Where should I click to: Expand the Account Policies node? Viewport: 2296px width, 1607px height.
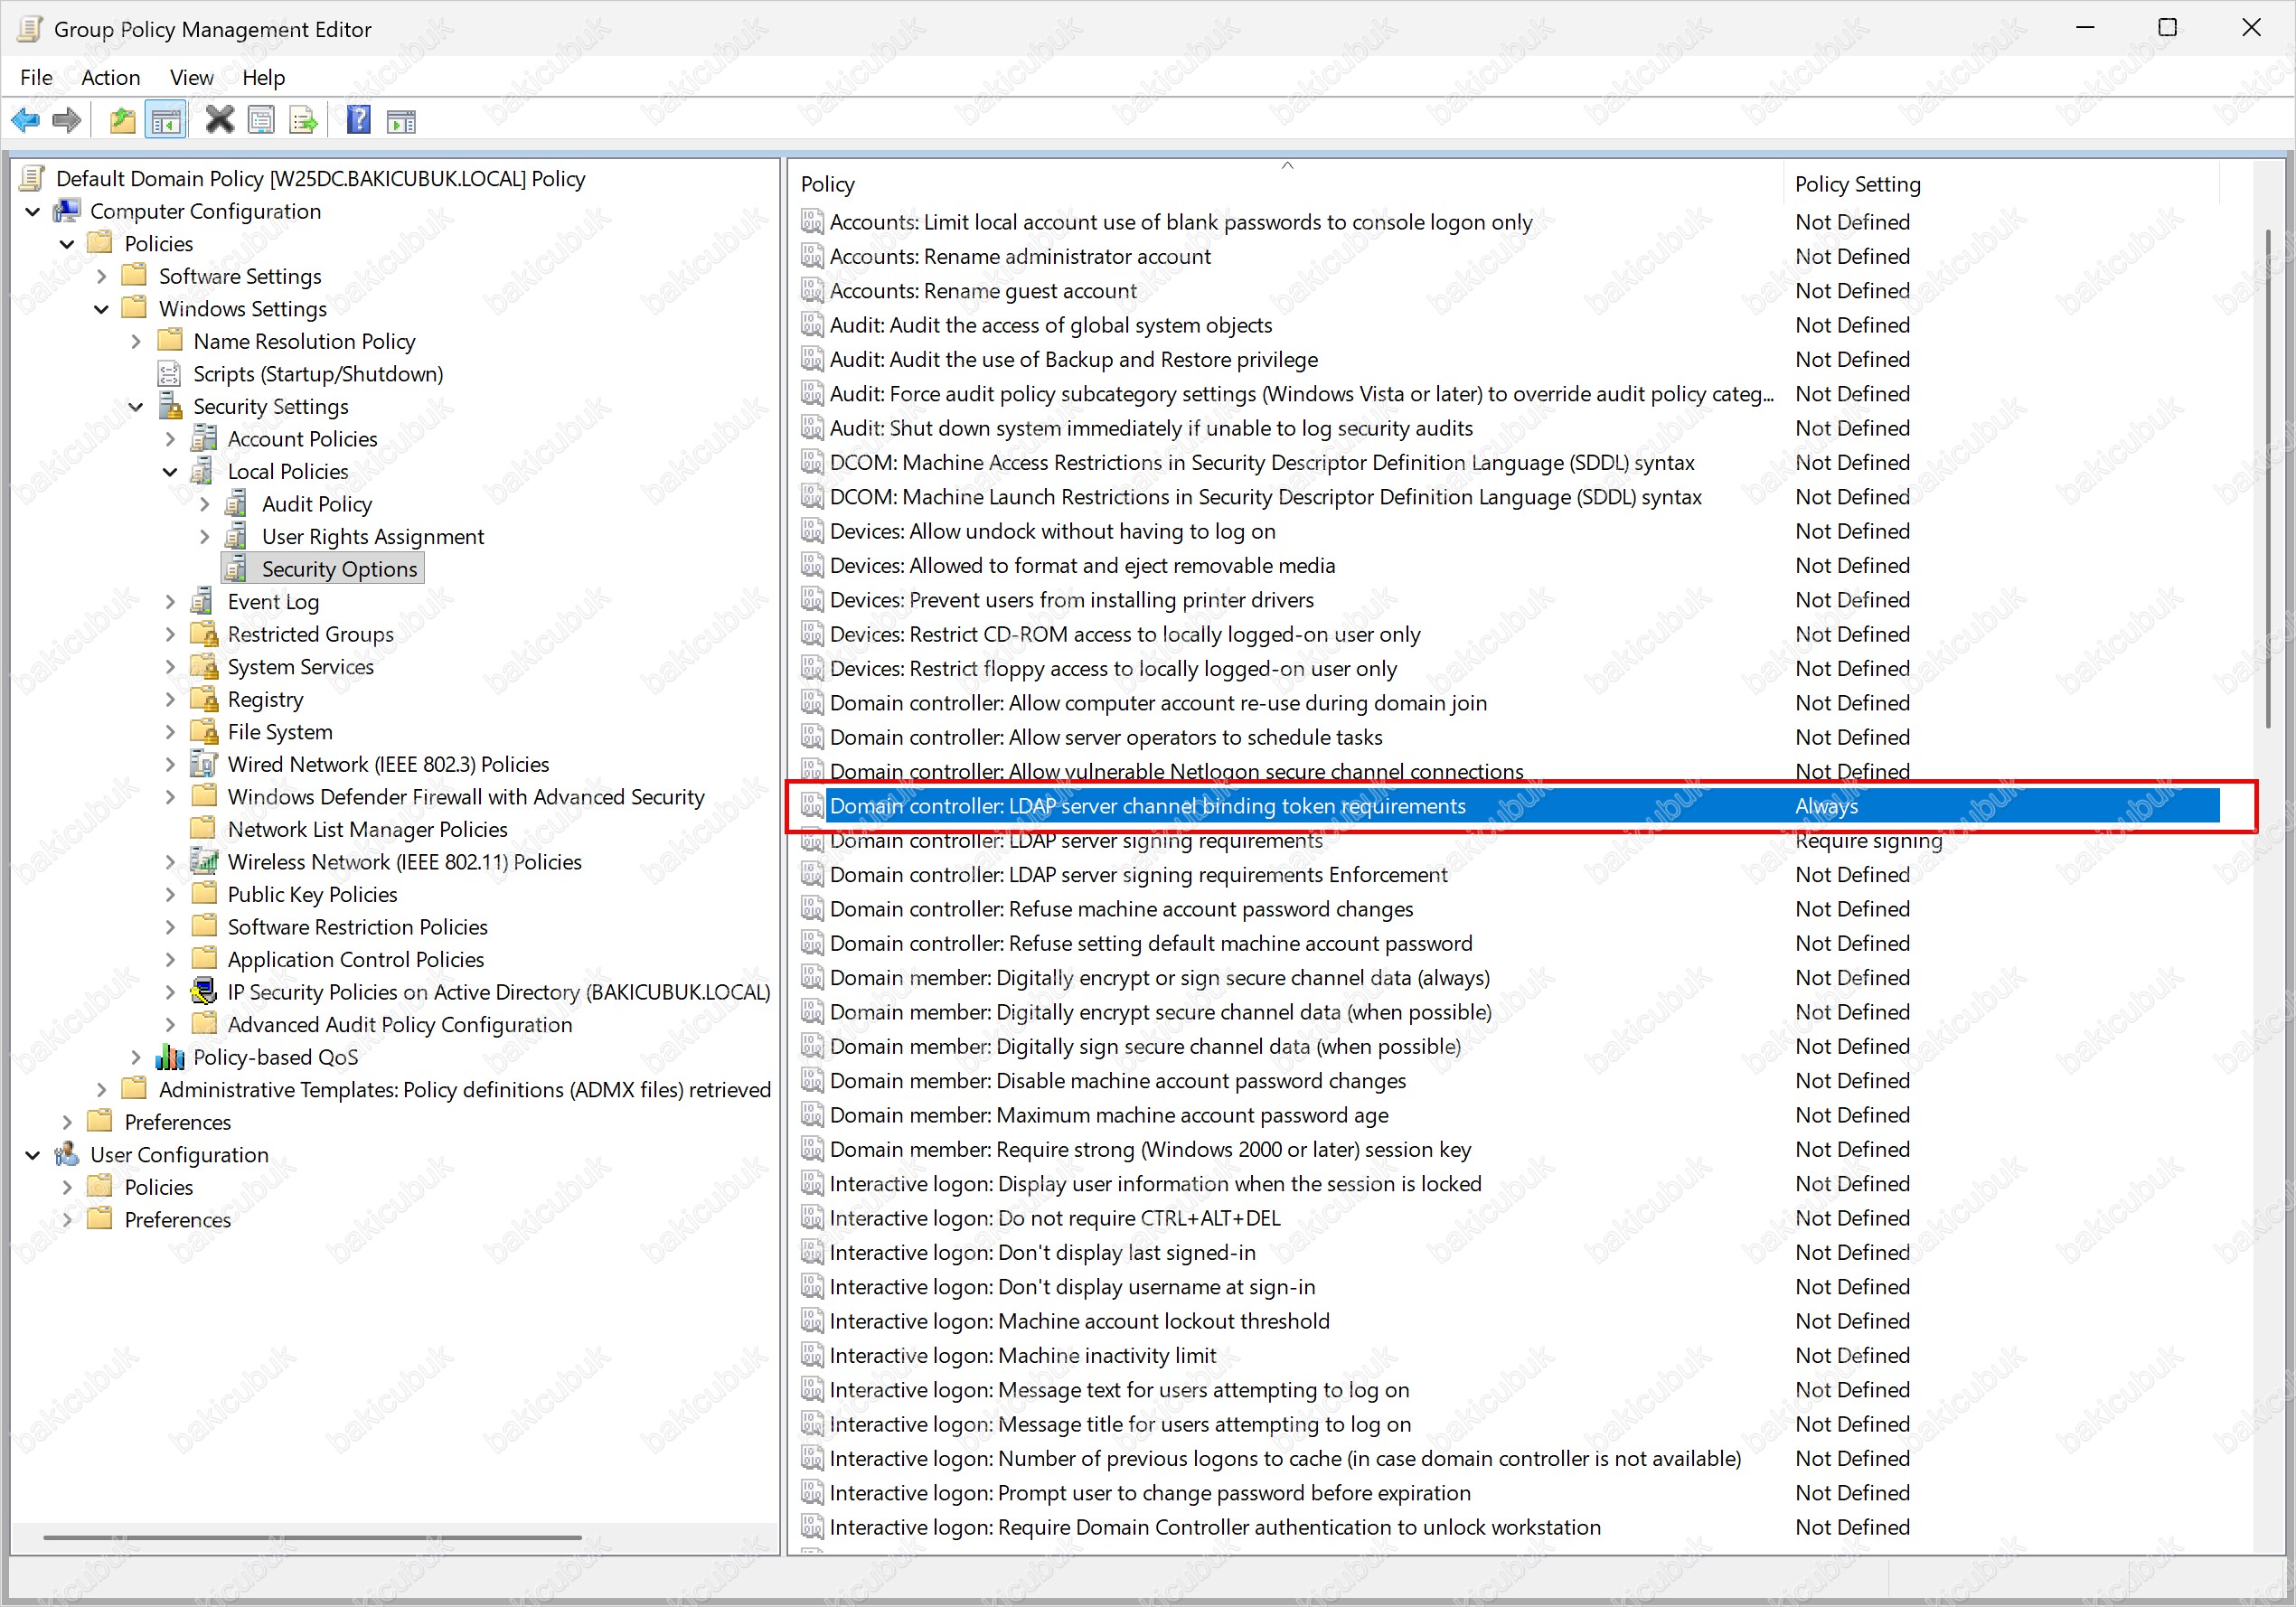[x=170, y=439]
